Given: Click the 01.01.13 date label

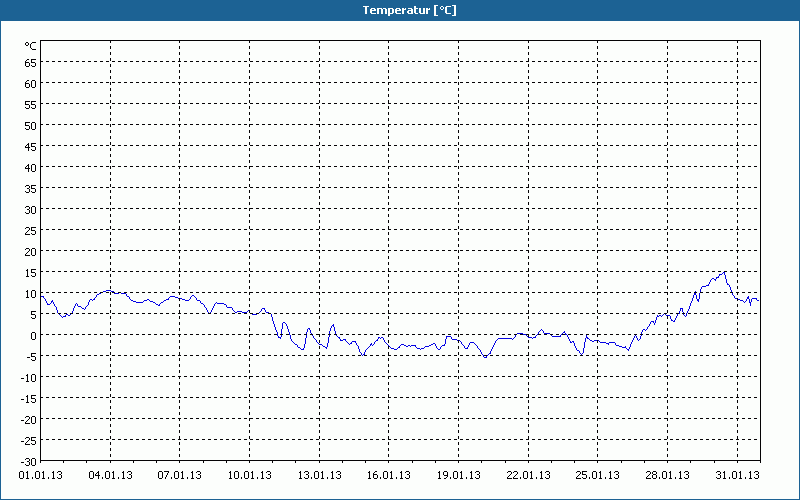Looking at the screenshot, I should coord(41,475).
